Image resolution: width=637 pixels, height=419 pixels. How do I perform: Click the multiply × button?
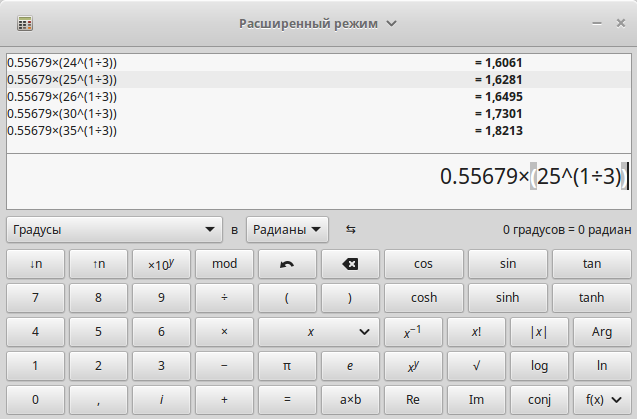coord(224,332)
